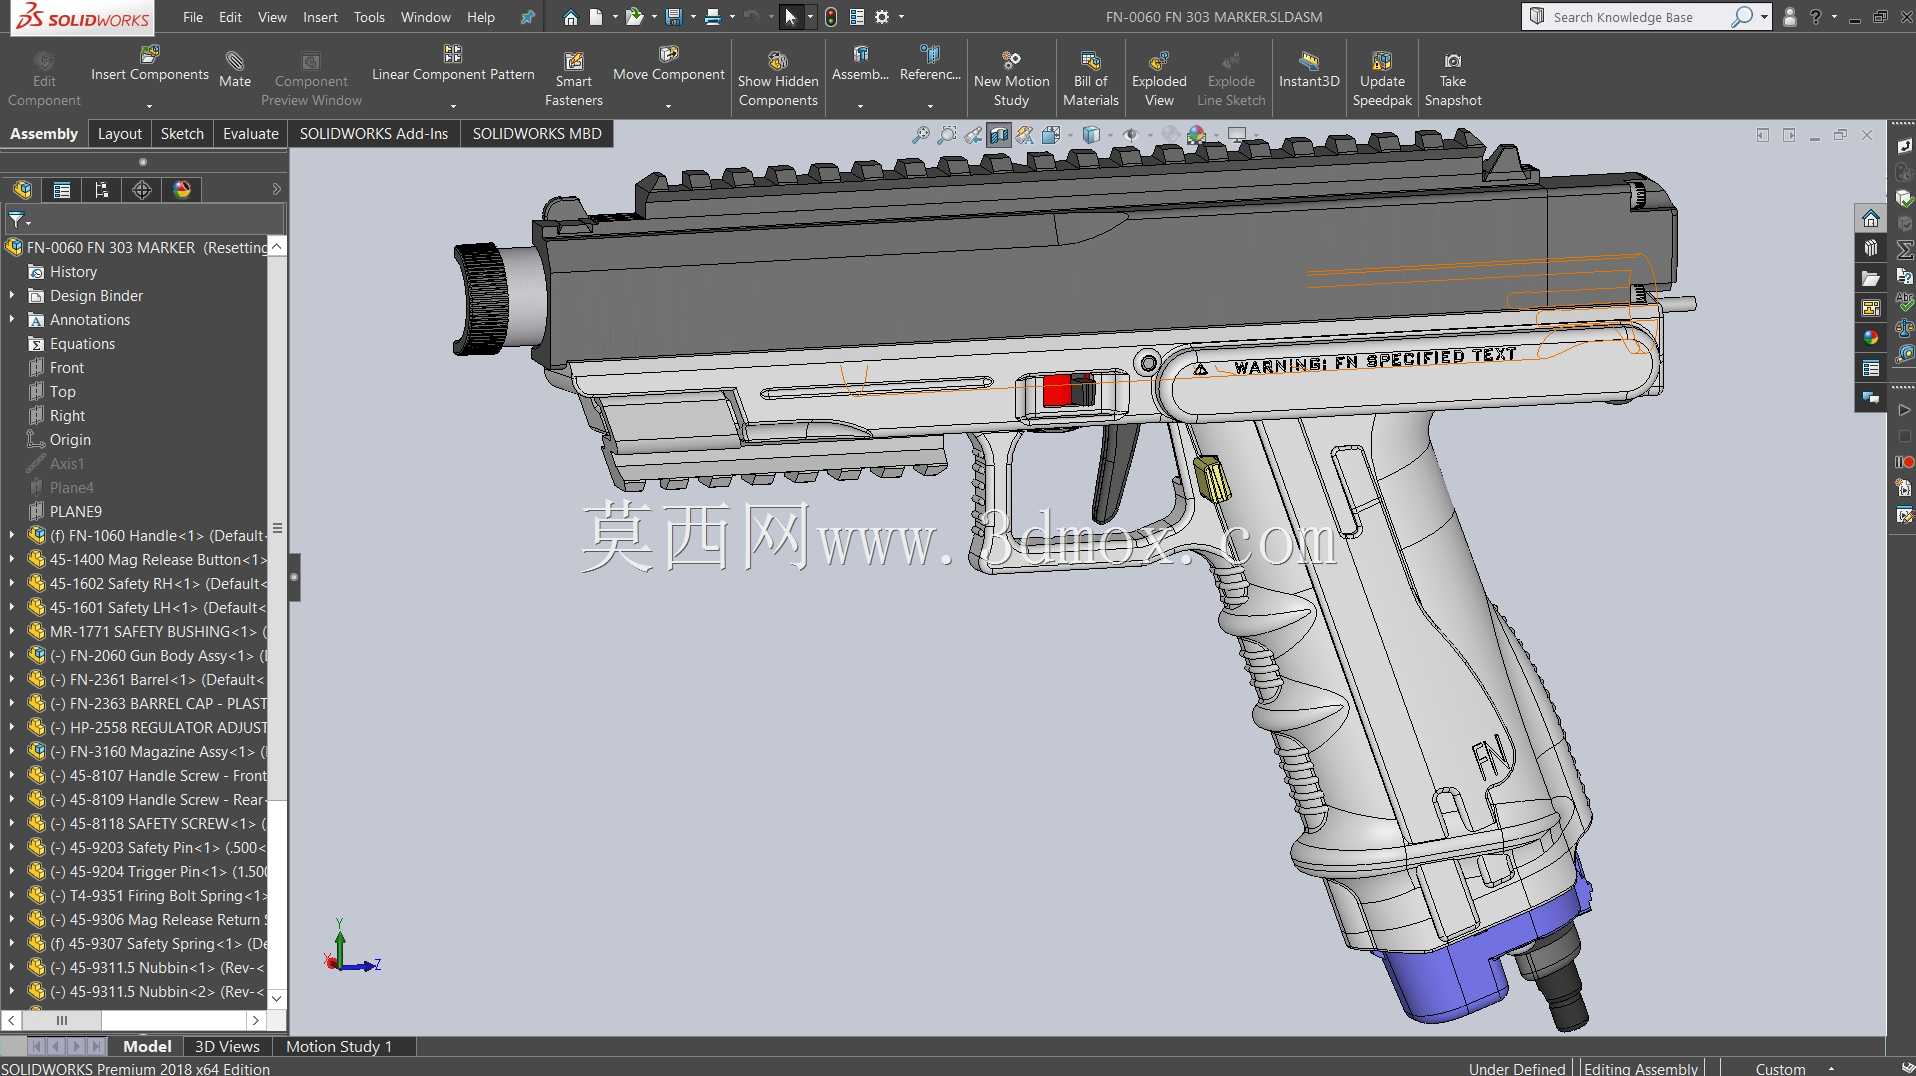This screenshot has width=1916, height=1076.
Task: Open Custom Properties task pane tab
Action: coord(1871,369)
